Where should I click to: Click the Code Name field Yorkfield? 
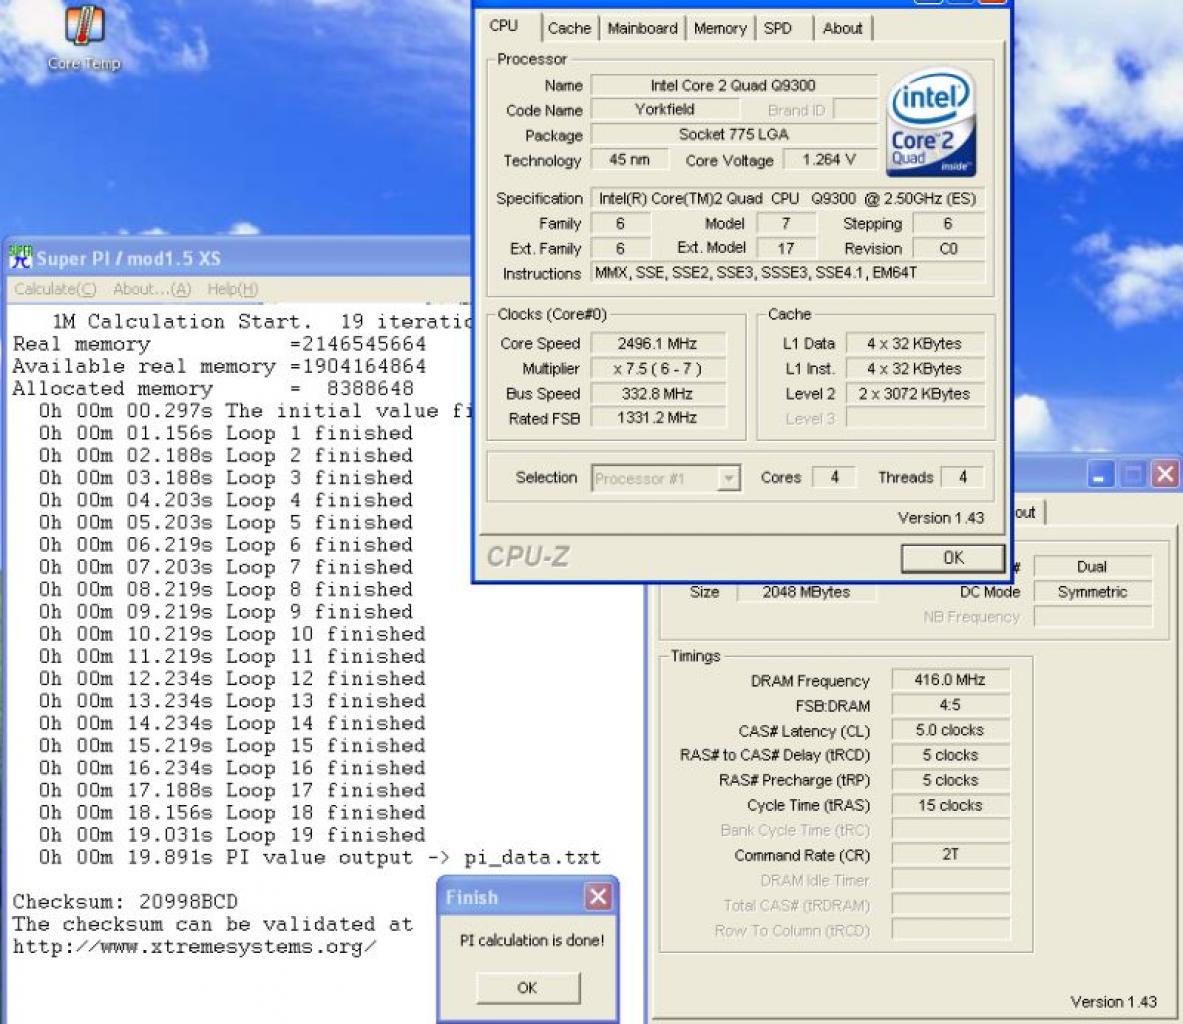pyautogui.click(x=664, y=109)
